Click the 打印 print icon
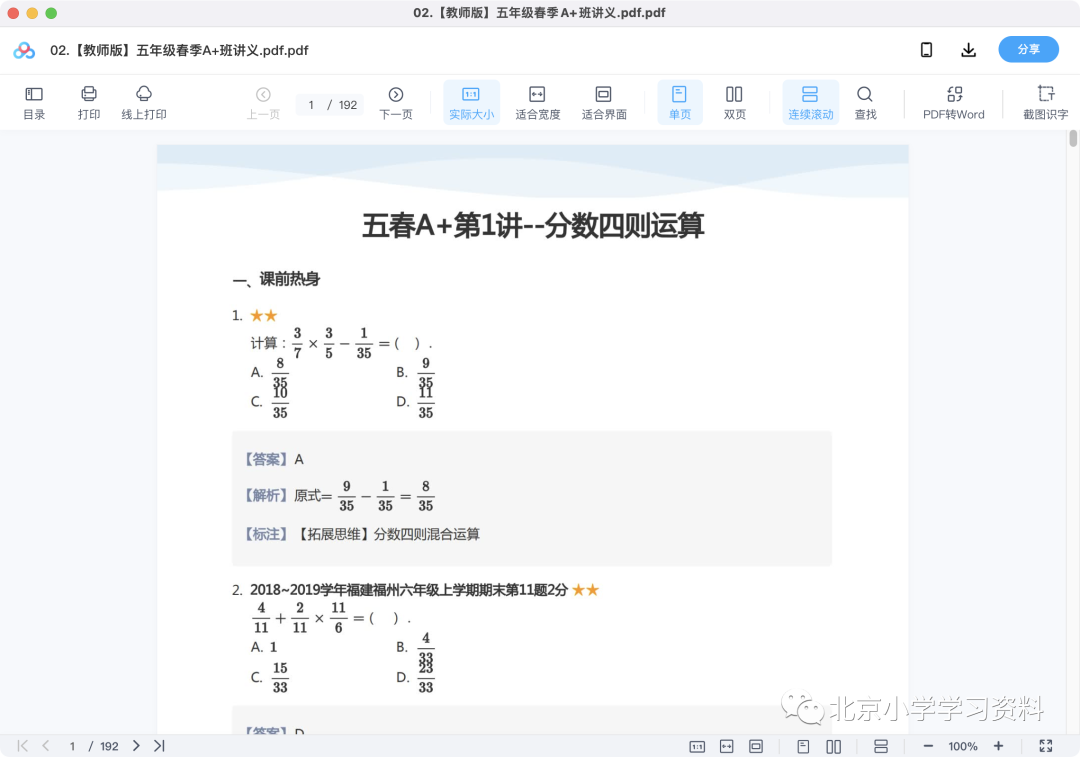Screen dimensions: 1080x757 (89, 103)
